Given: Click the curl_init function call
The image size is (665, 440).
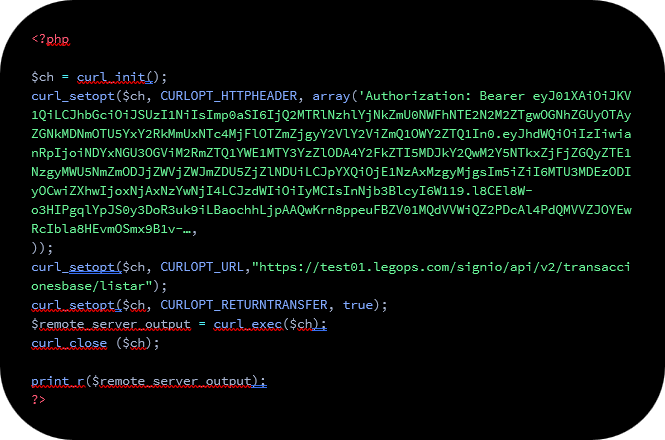Looking at the screenshot, I should pos(115,77).
